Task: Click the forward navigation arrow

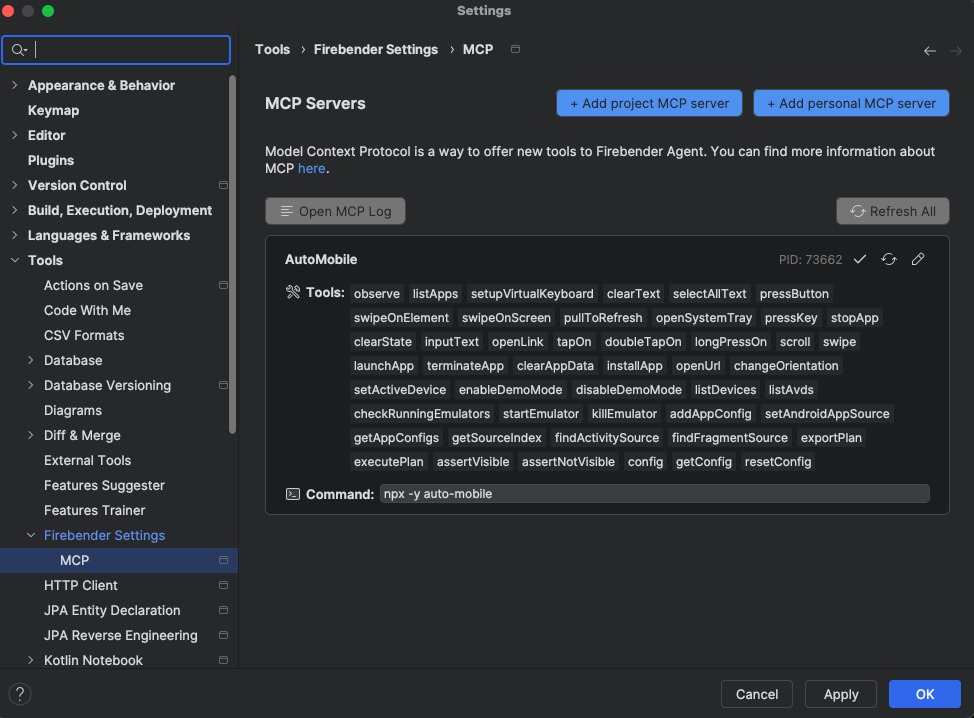Action: 955,51
